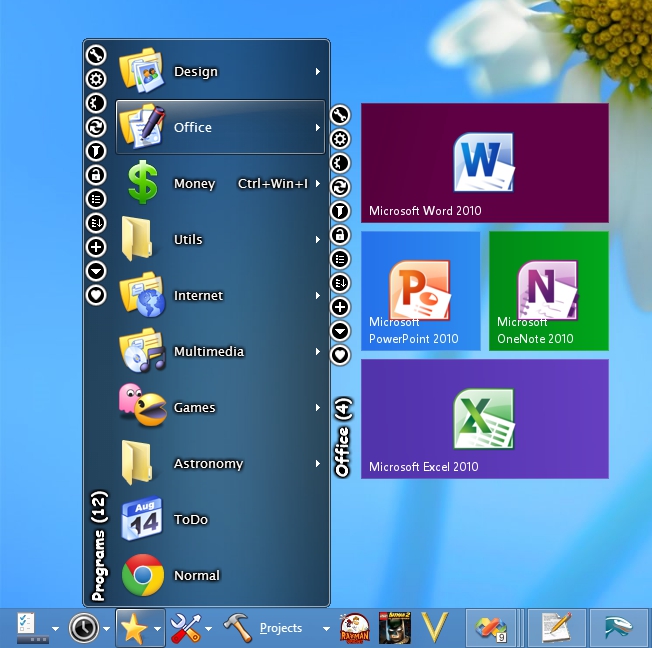Open the Microsoft Excel 2010 tile
This screenshot has height=648, width=652.
coord(484,419)
